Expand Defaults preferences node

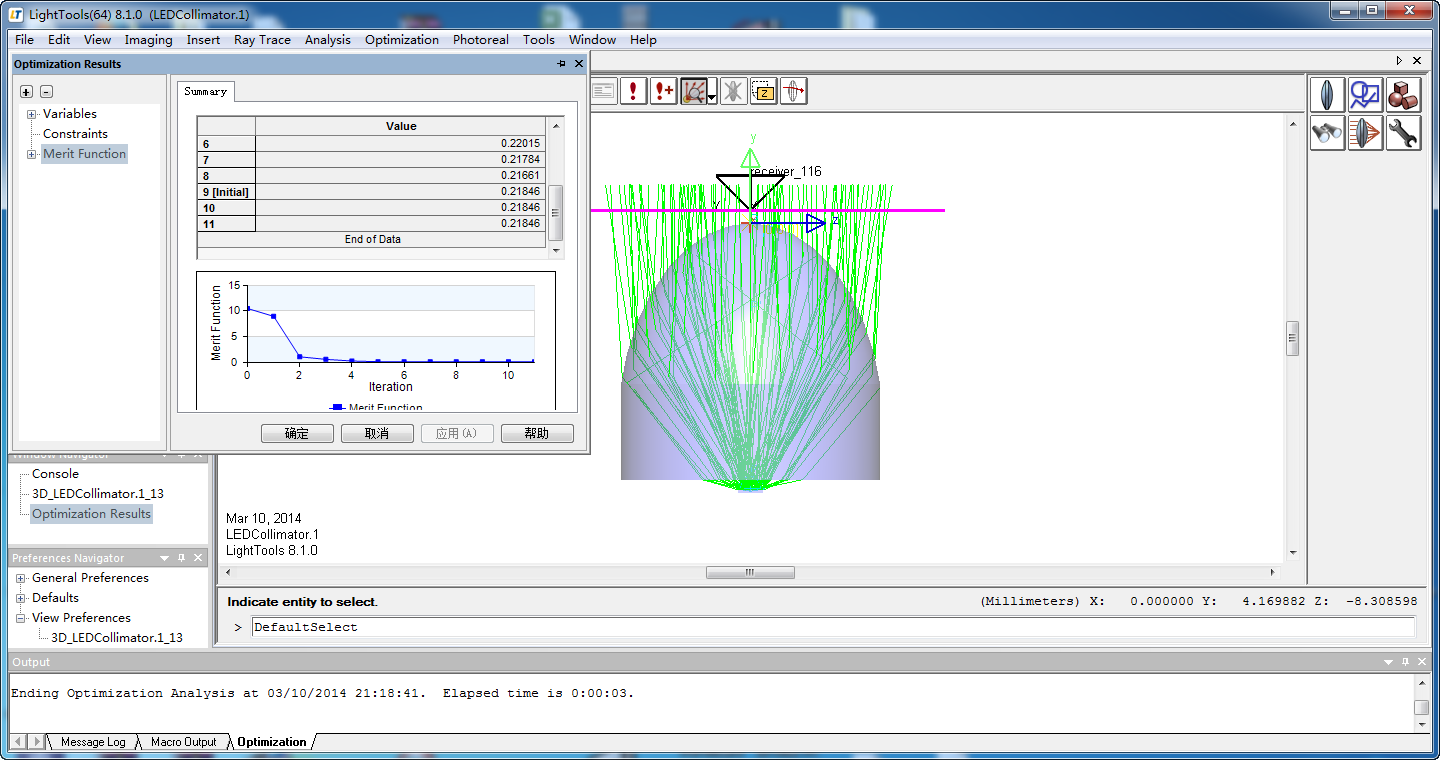pyautogui.click(x=21, y=598)
